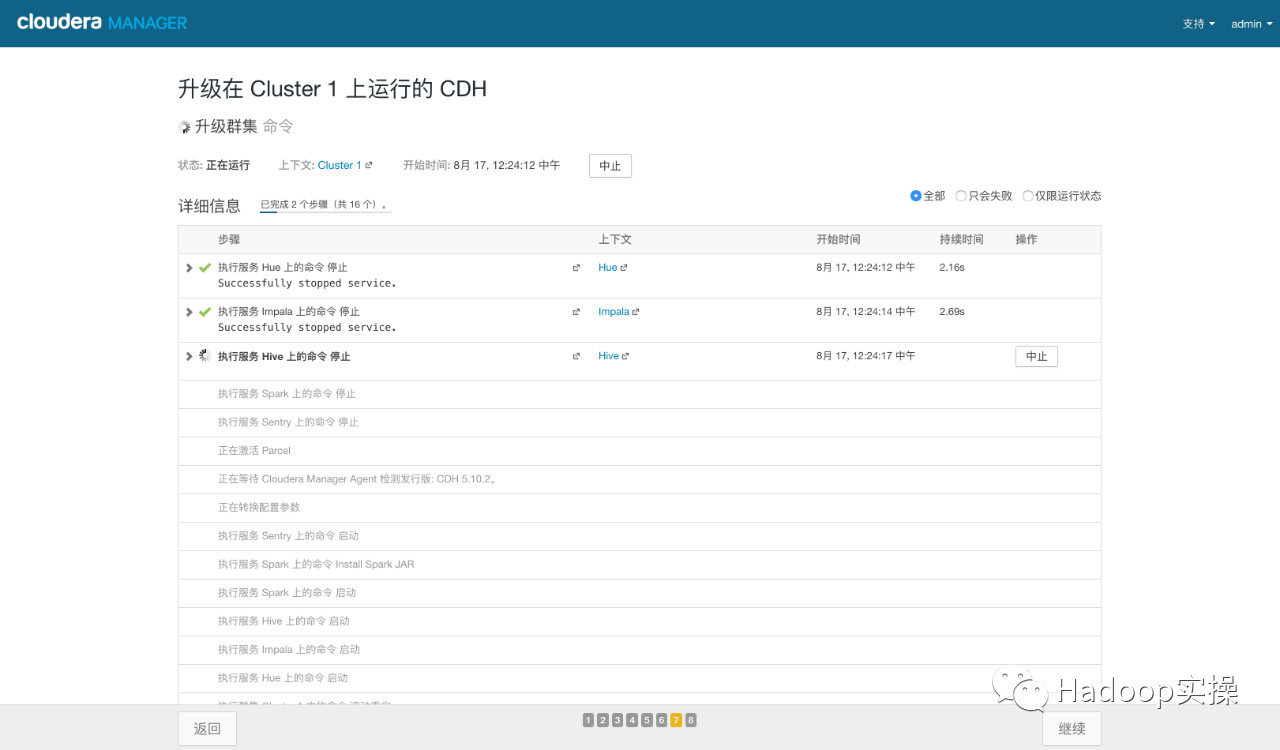Click the step waiting for CDH 5.10.2 detection
Image resolution: width=1280 pixels, height=750 pixels.
coord(357,479)
